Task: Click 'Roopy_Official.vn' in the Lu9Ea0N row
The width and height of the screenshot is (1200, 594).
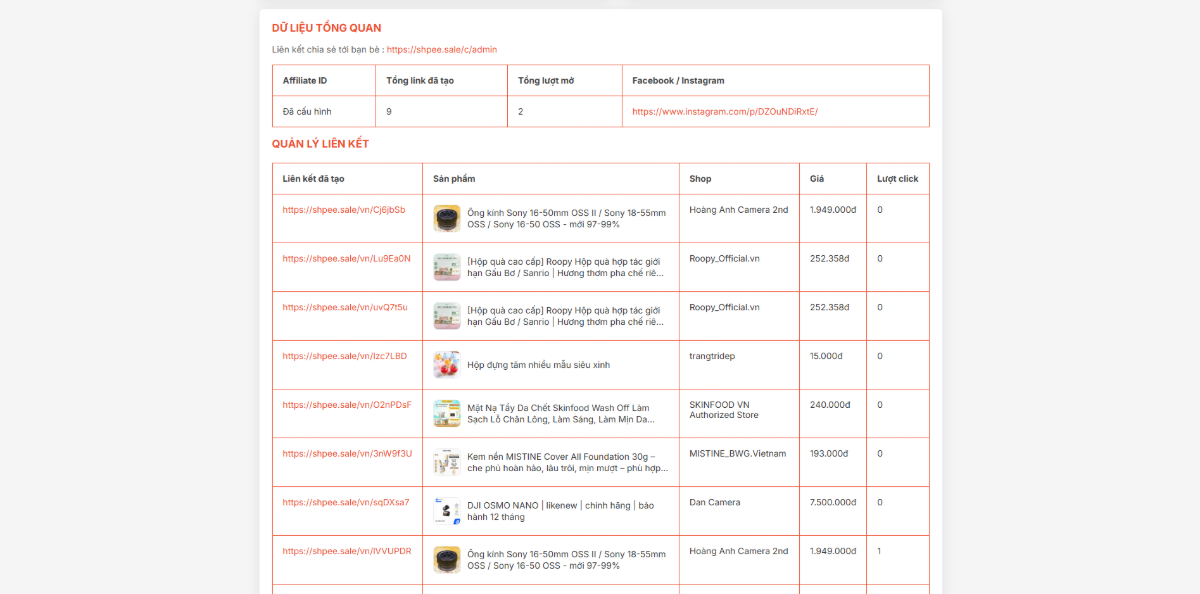Action: pos(724,259)
